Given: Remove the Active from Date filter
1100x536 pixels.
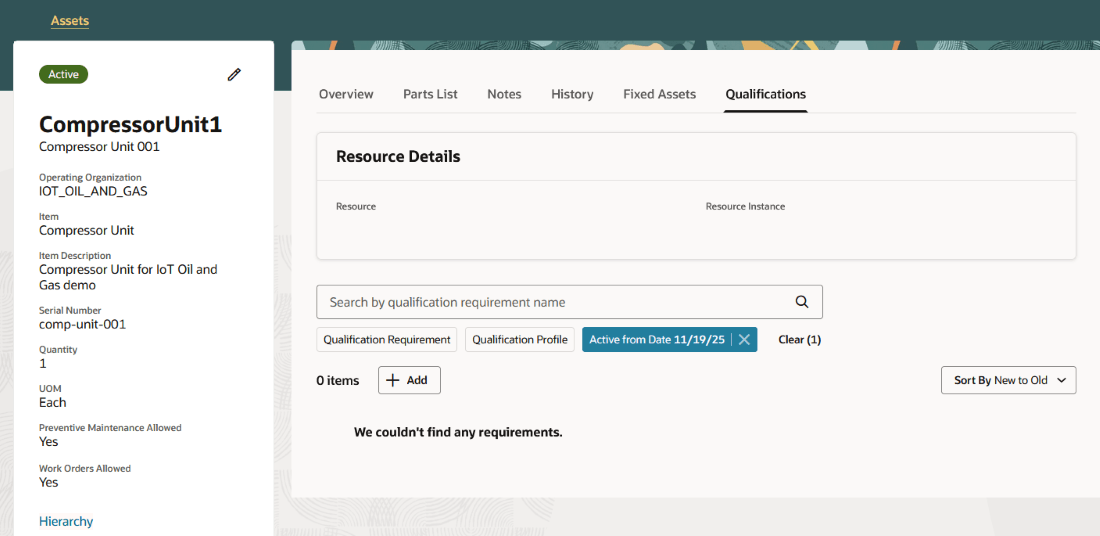Looking at the screenshot, I should click(744, 340).
